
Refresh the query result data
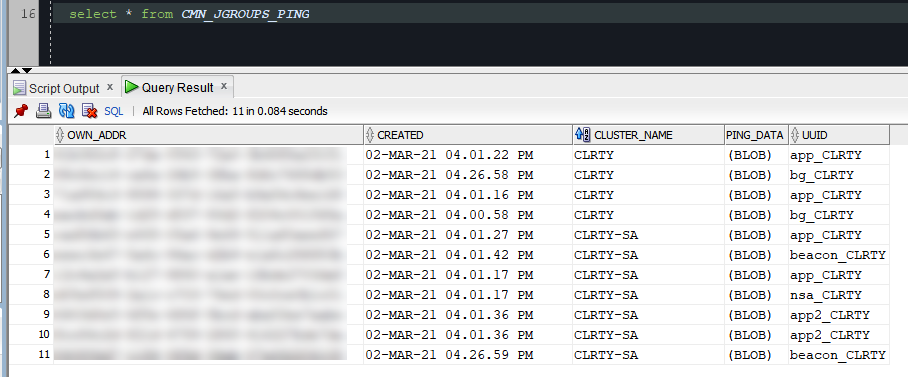[x=67, y=111]
